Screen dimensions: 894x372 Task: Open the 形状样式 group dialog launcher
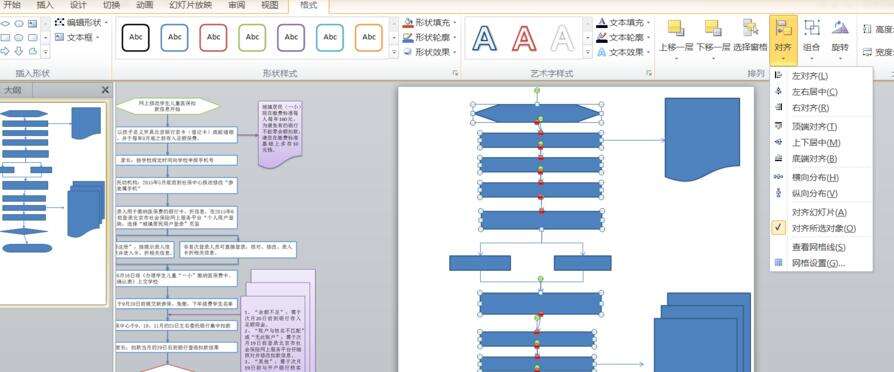click(x=455, y=74)
